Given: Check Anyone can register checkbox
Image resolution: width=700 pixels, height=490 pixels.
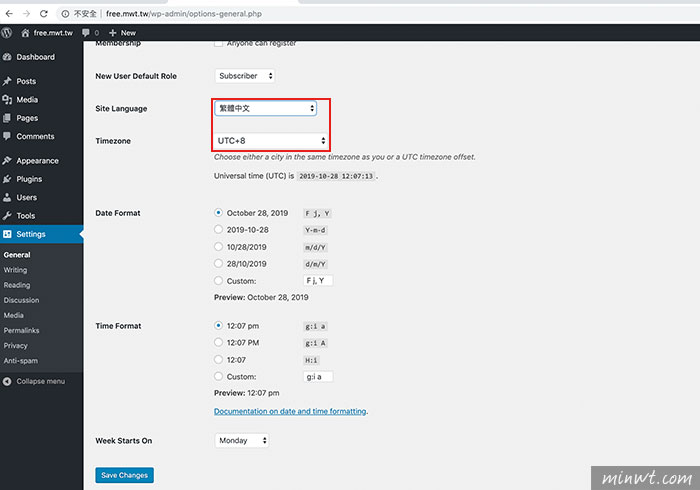Looking at the screenshot, I should [218, 43].
